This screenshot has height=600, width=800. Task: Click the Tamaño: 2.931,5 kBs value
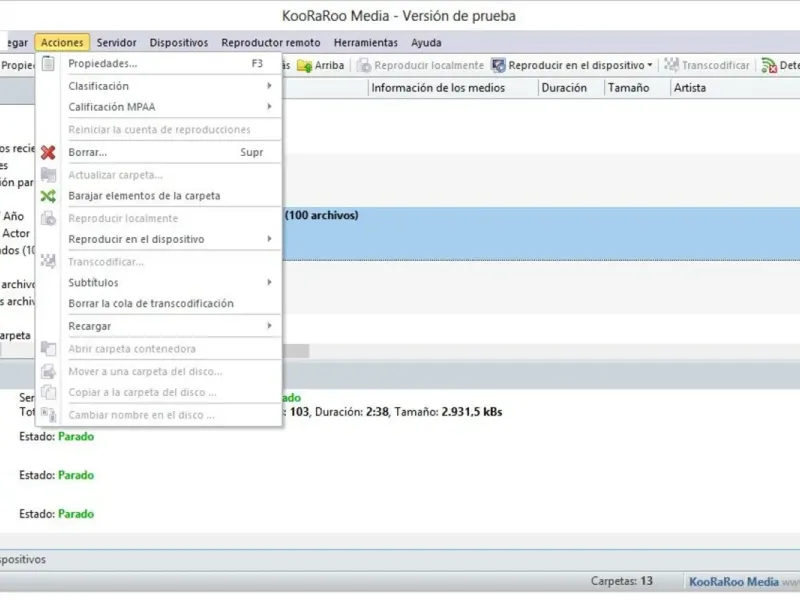(448, 412)
